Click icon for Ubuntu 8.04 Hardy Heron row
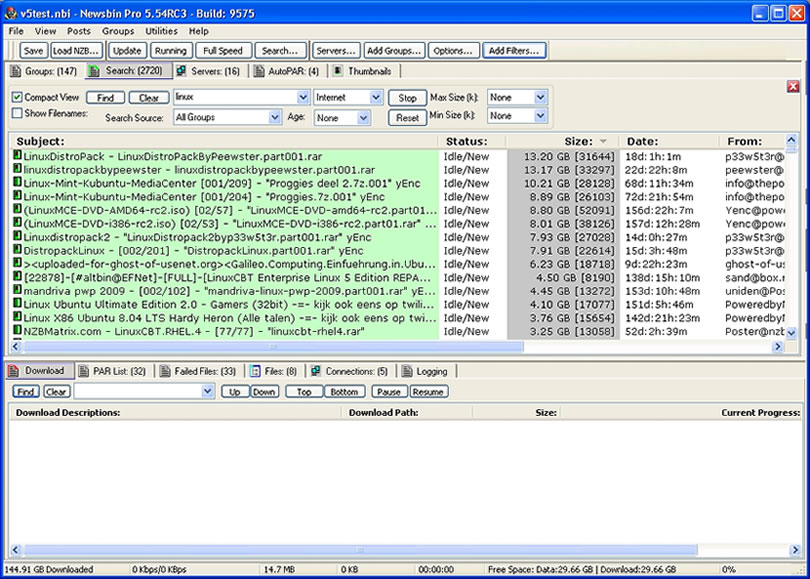Viewport: 810px width, 579px height. coord(17,317)
